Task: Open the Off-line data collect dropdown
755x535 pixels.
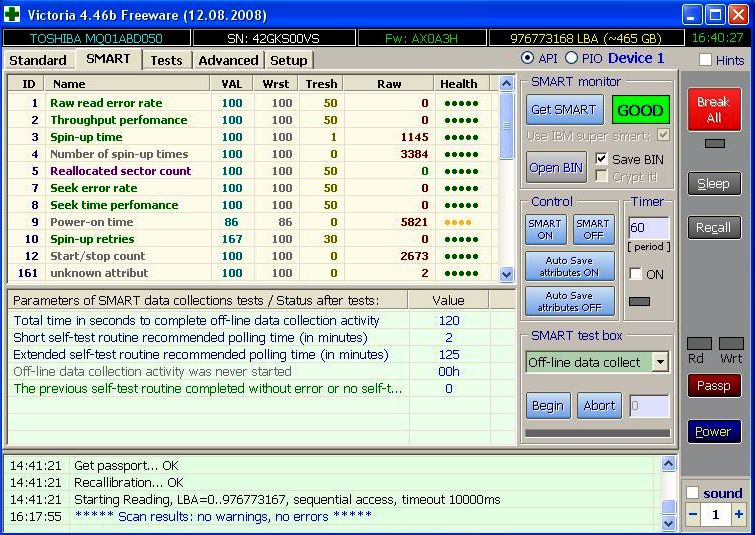Action: point(660,362)
